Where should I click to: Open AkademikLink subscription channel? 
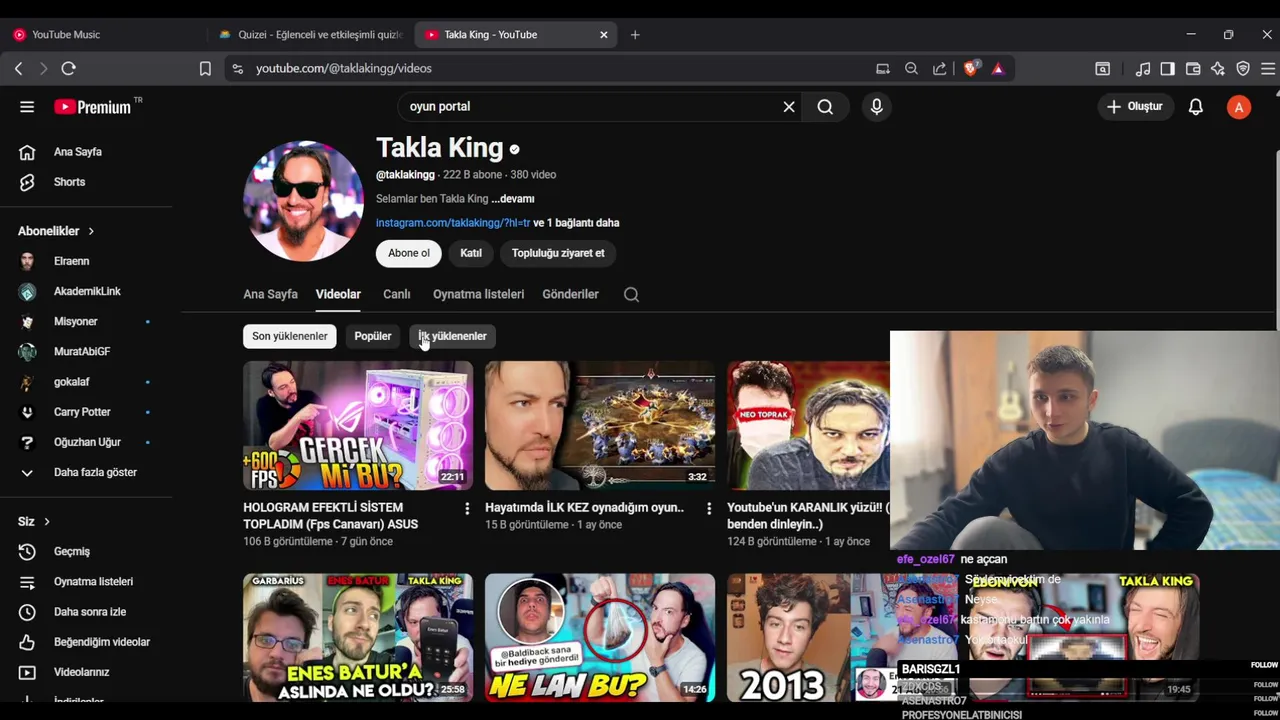click(x=86, y=291)
